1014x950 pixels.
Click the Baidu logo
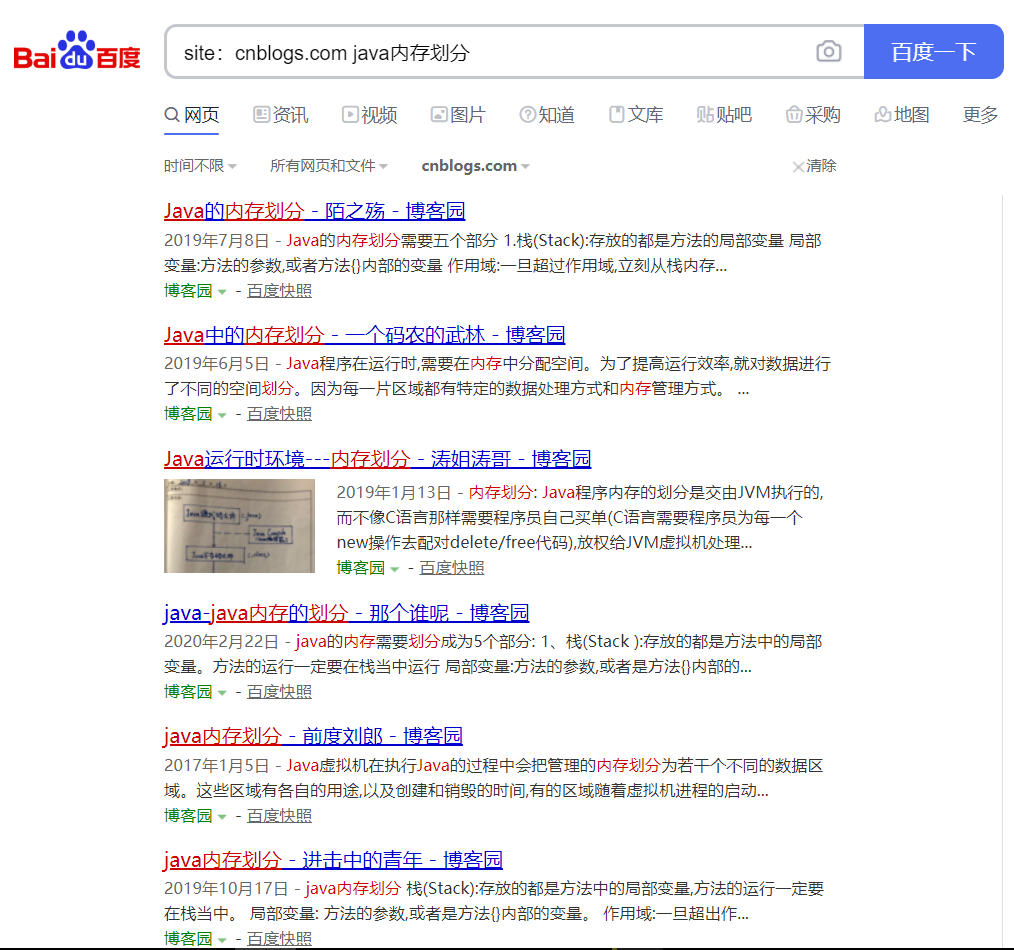75,52
